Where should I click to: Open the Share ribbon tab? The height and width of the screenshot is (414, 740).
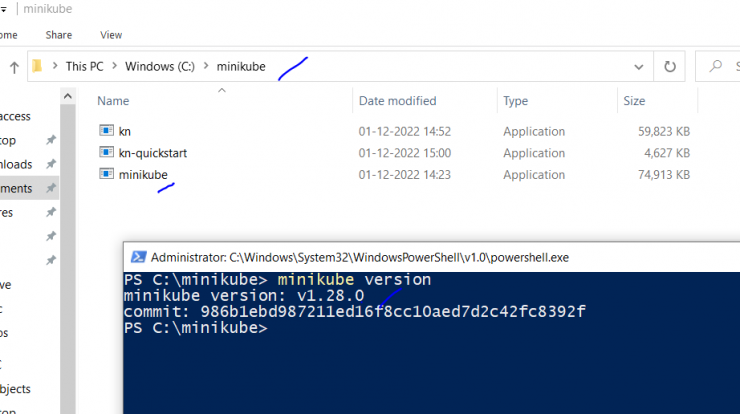(59, 35)
